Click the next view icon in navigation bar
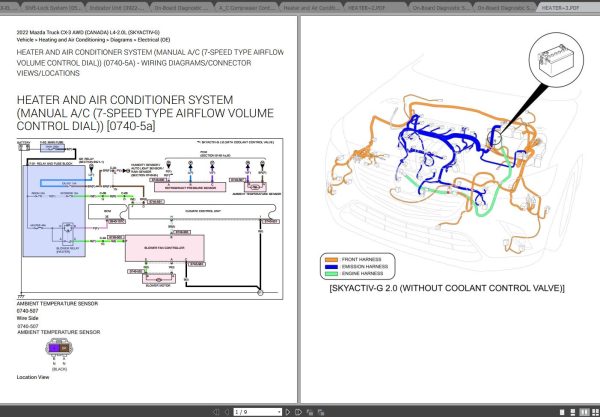Image resolution: width=600 pixels, height=417 pixels. coord(321,412)
